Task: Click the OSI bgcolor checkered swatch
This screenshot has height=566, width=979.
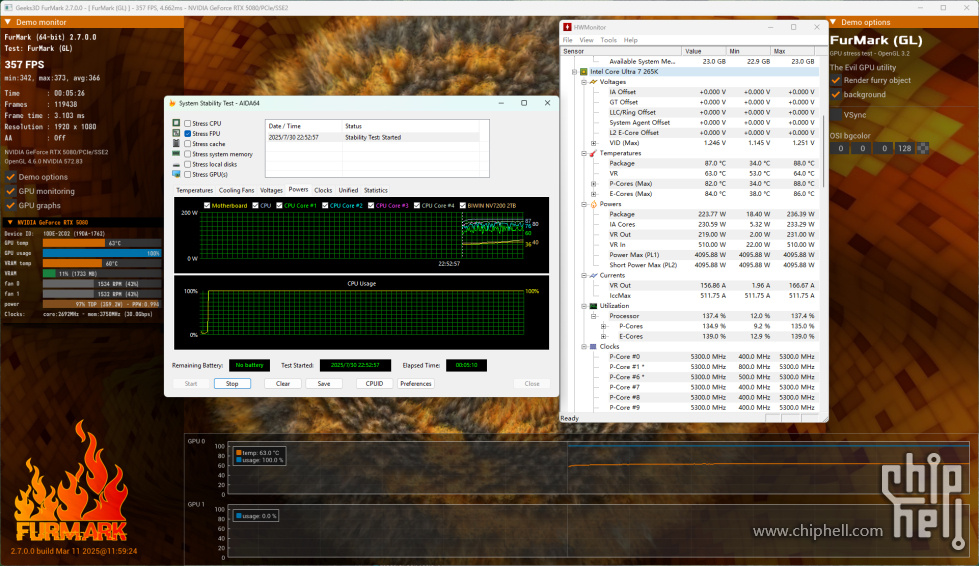Action: click(x=922, y=149)
